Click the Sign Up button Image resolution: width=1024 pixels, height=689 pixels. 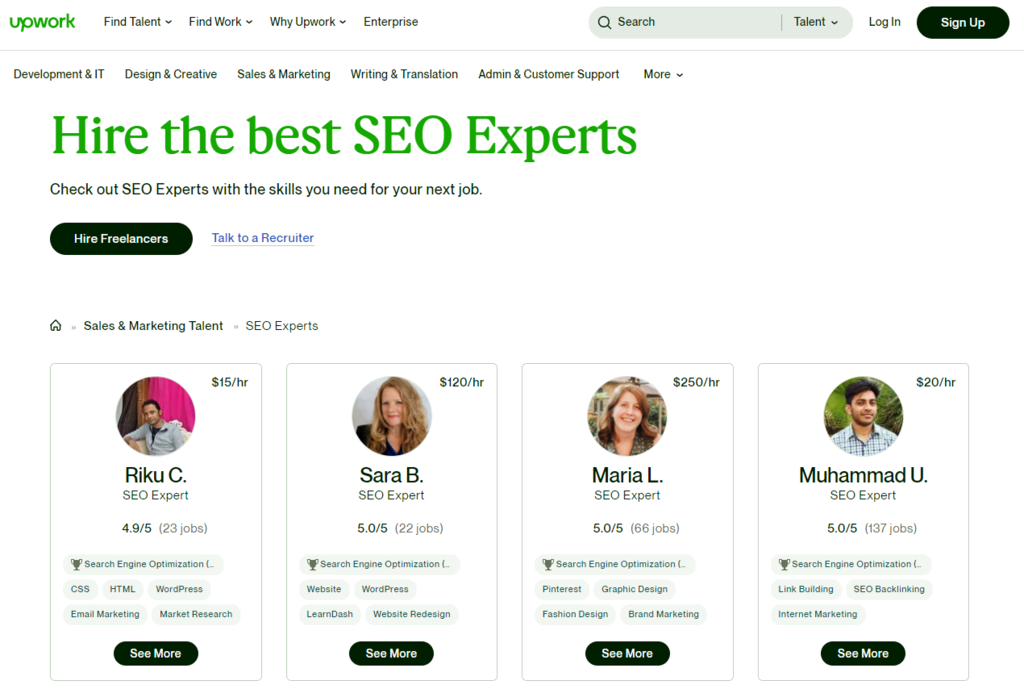pyautogui.click(x=963, y=22)
